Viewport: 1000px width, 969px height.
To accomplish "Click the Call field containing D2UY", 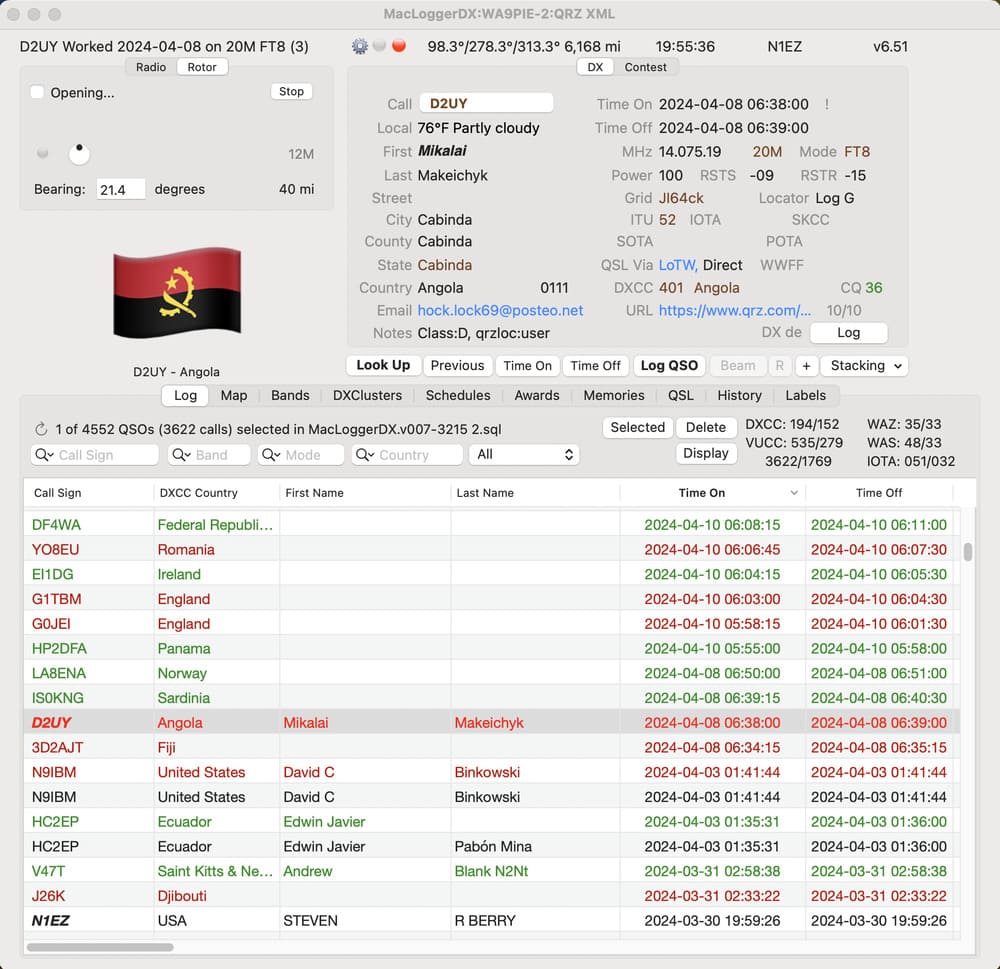I will (x=486, y=103).
